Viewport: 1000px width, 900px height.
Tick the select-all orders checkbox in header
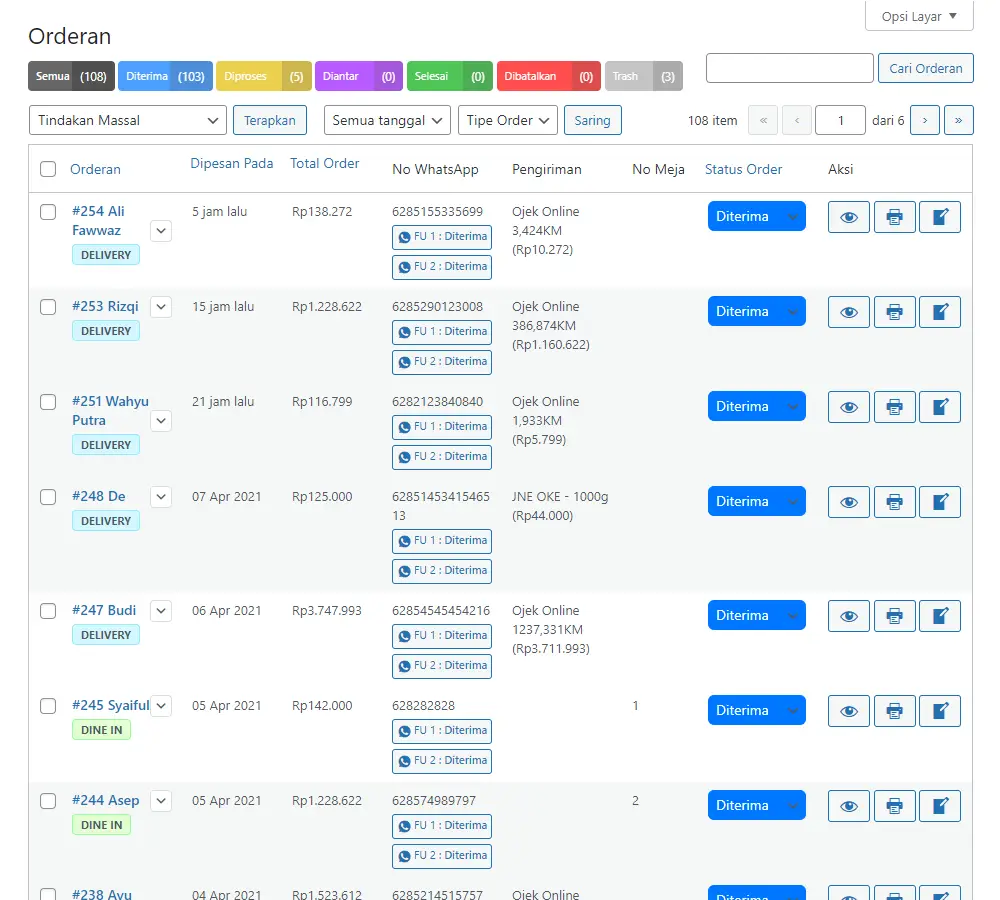click(x=48, y=169)
